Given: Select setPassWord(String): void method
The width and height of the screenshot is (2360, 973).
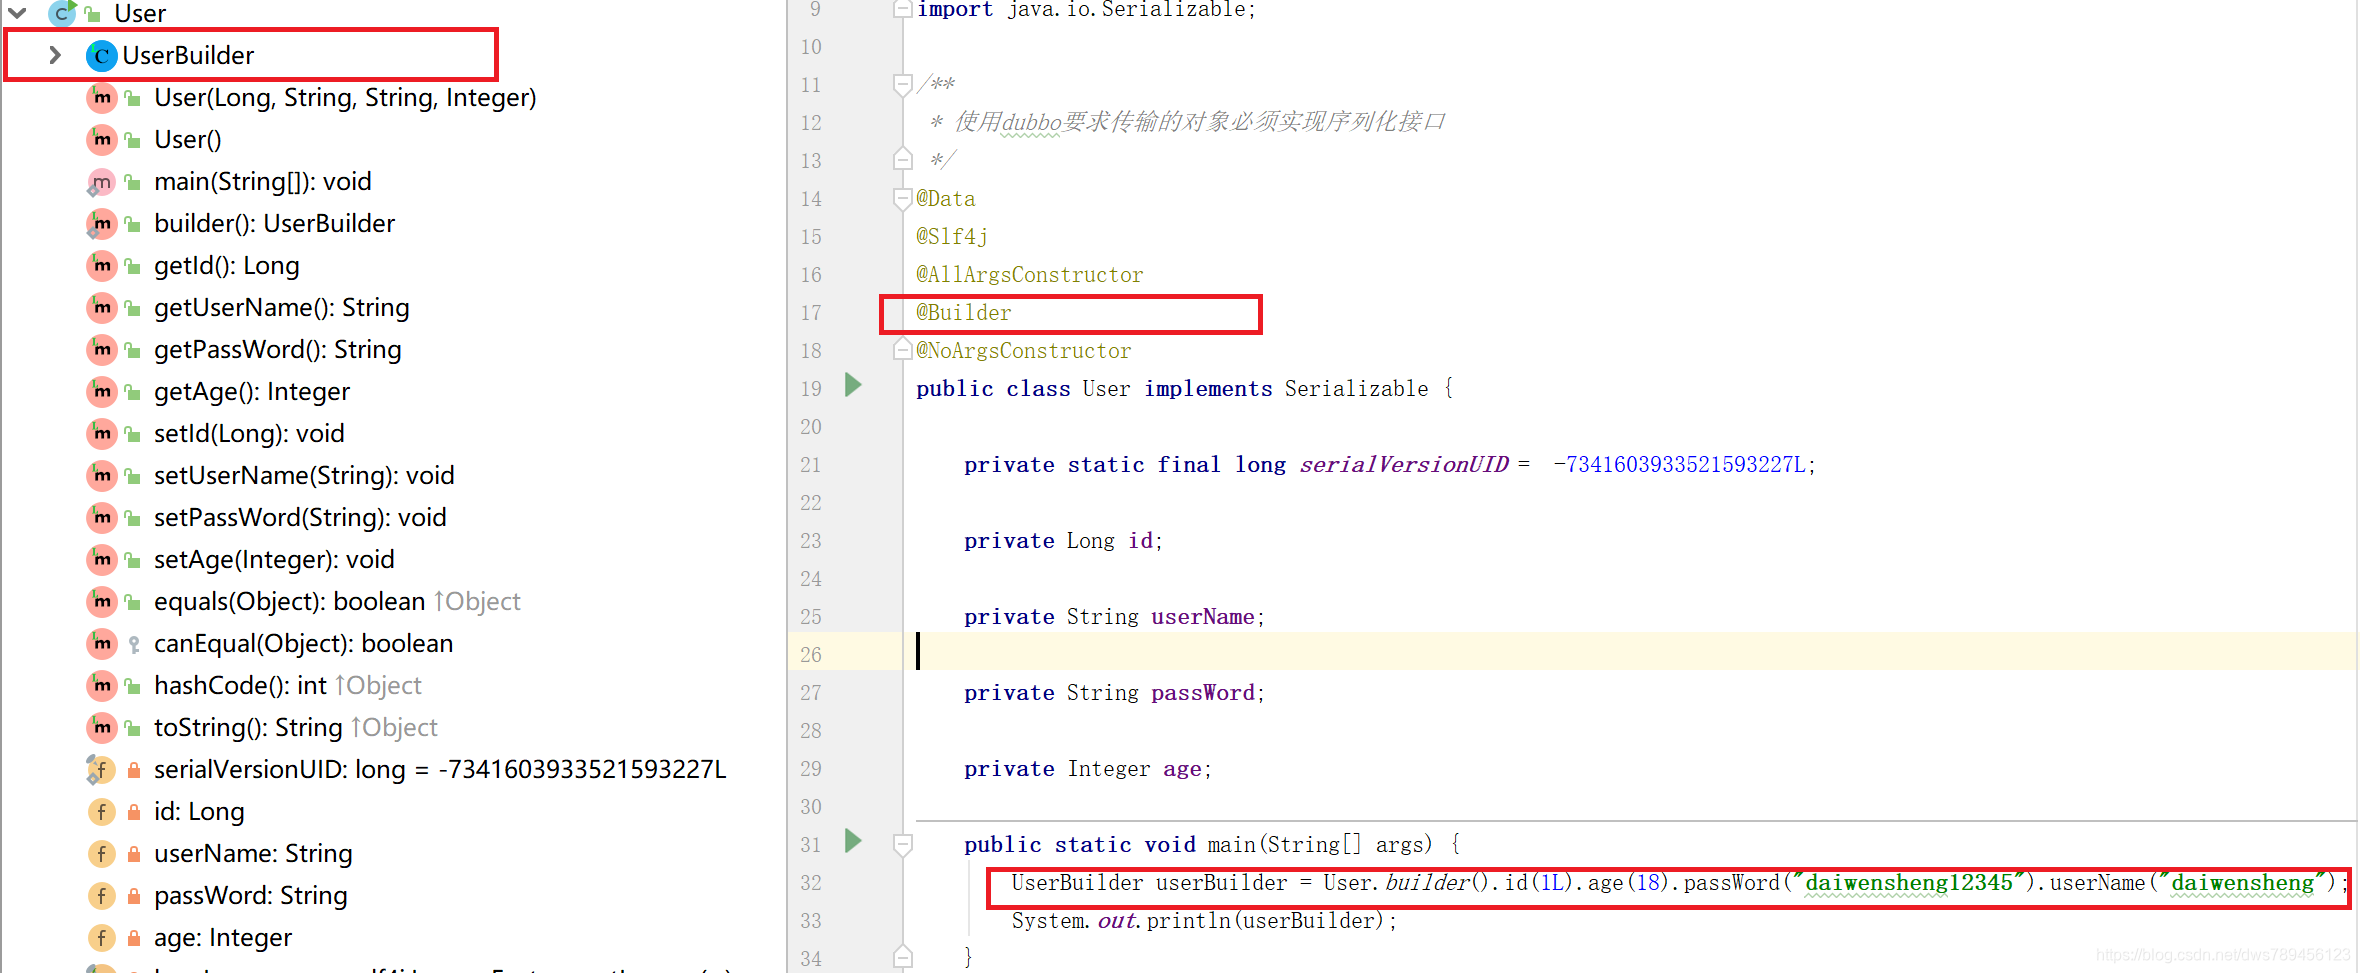Looking at the screenshot, I should pyautogui.click(x=300, y=518).
